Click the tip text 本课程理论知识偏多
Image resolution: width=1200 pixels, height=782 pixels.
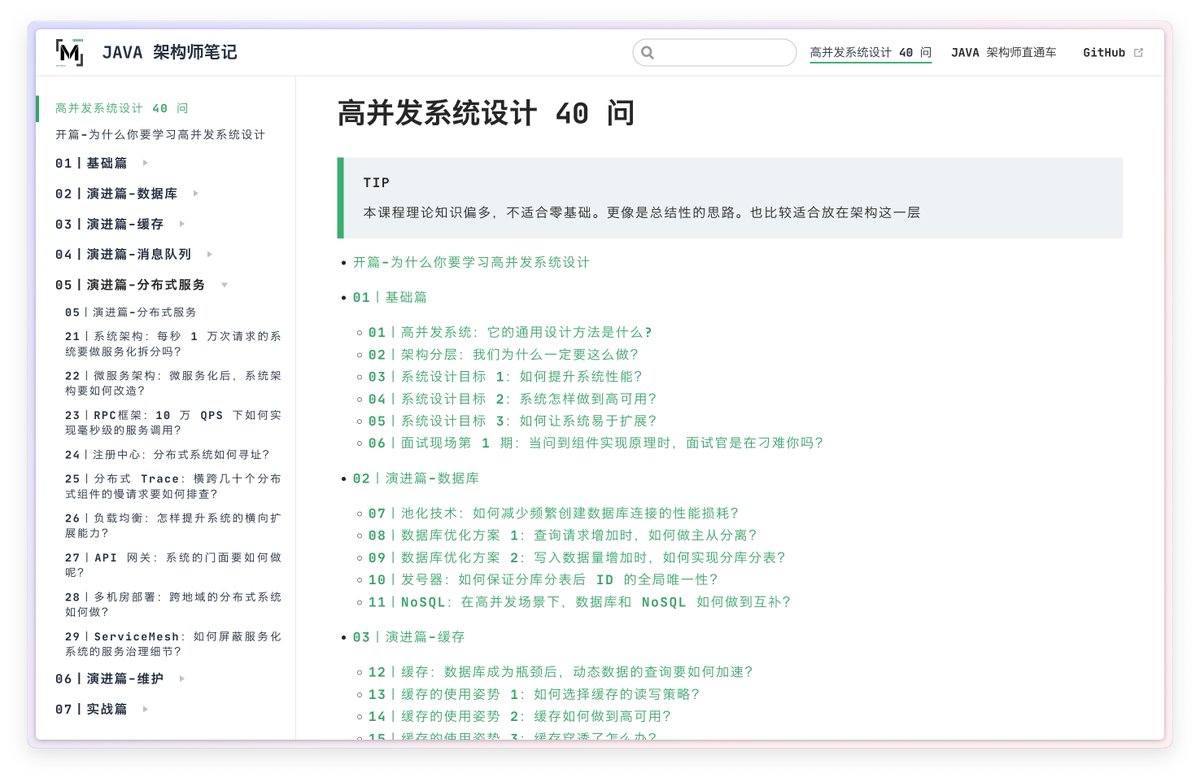641,212
